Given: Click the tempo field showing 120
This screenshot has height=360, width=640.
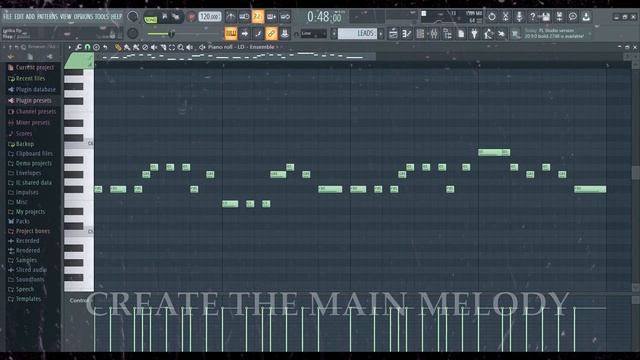Looking at the screenshot, I should 210,17.
